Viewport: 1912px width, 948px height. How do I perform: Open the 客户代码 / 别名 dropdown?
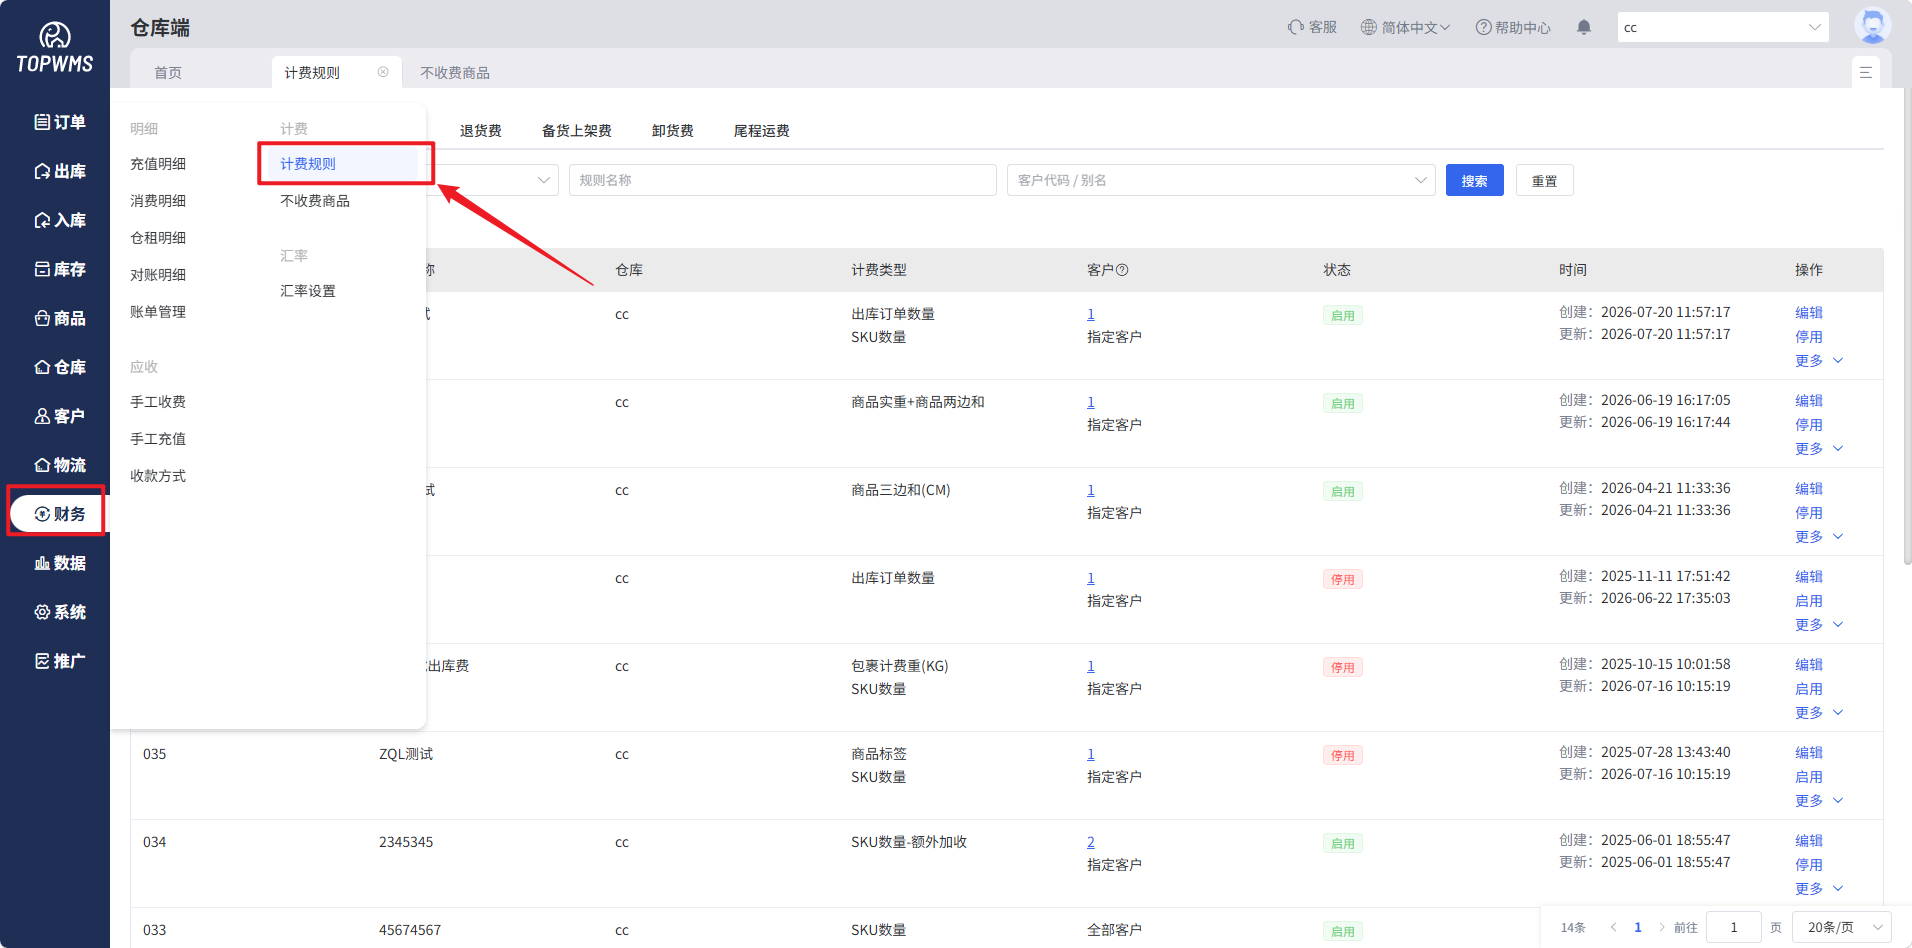(1221, 180)
